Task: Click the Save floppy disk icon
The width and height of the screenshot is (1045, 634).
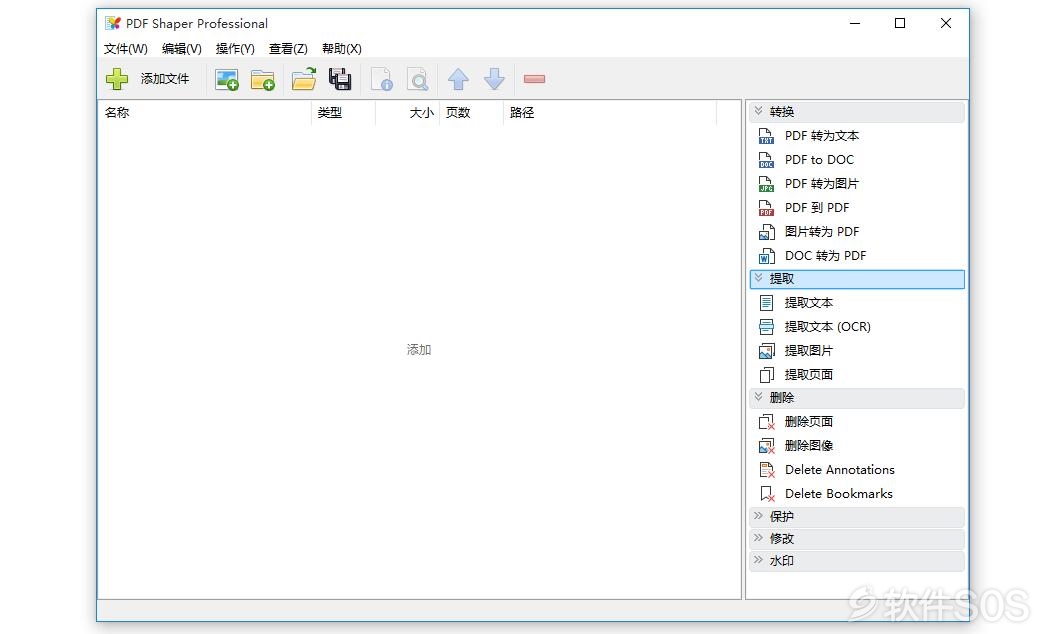Action: click(340, 79)
